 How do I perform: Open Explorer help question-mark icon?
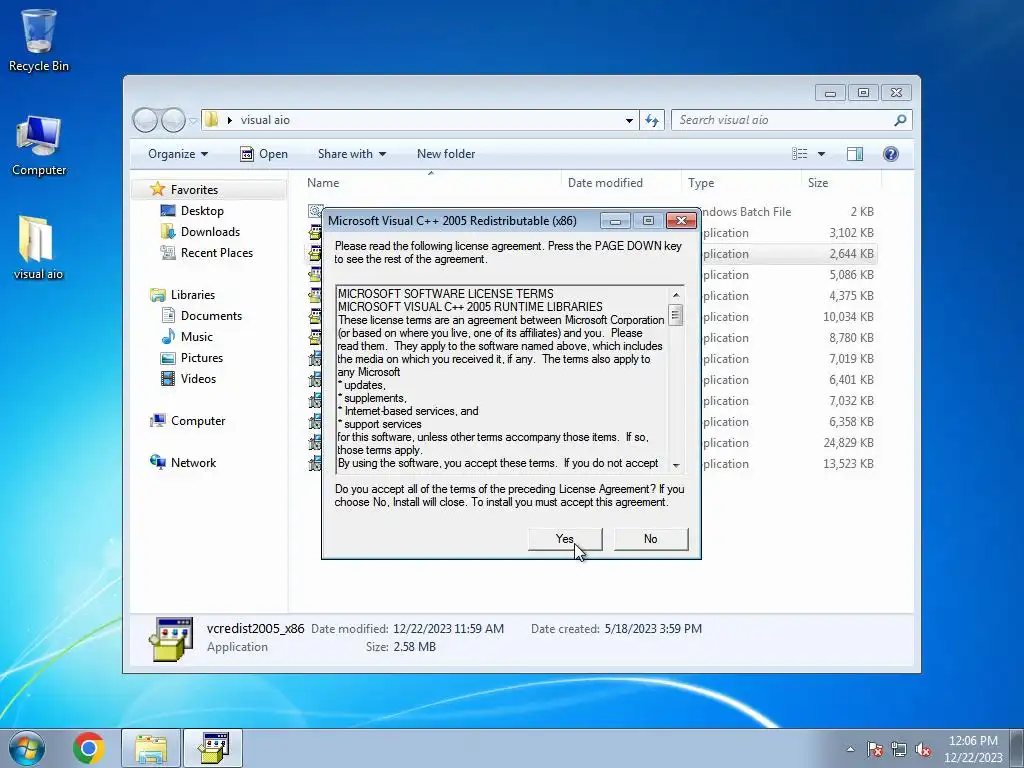click(x=891, y=154)
